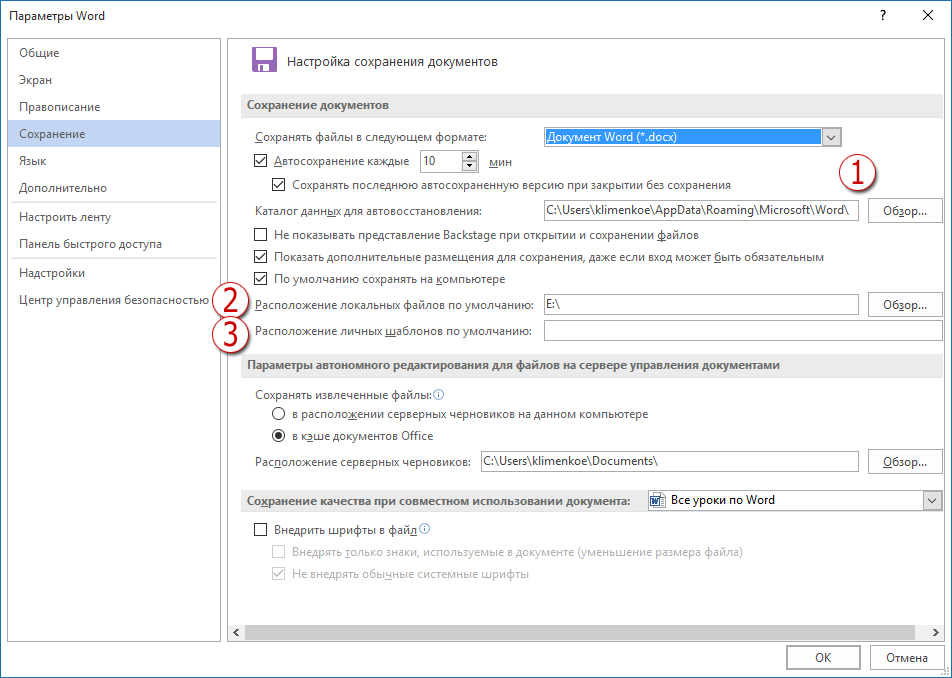952x678 pixels.
Task: Open "Панель быстрого доступа" settings
Action: tap(114, 244)
